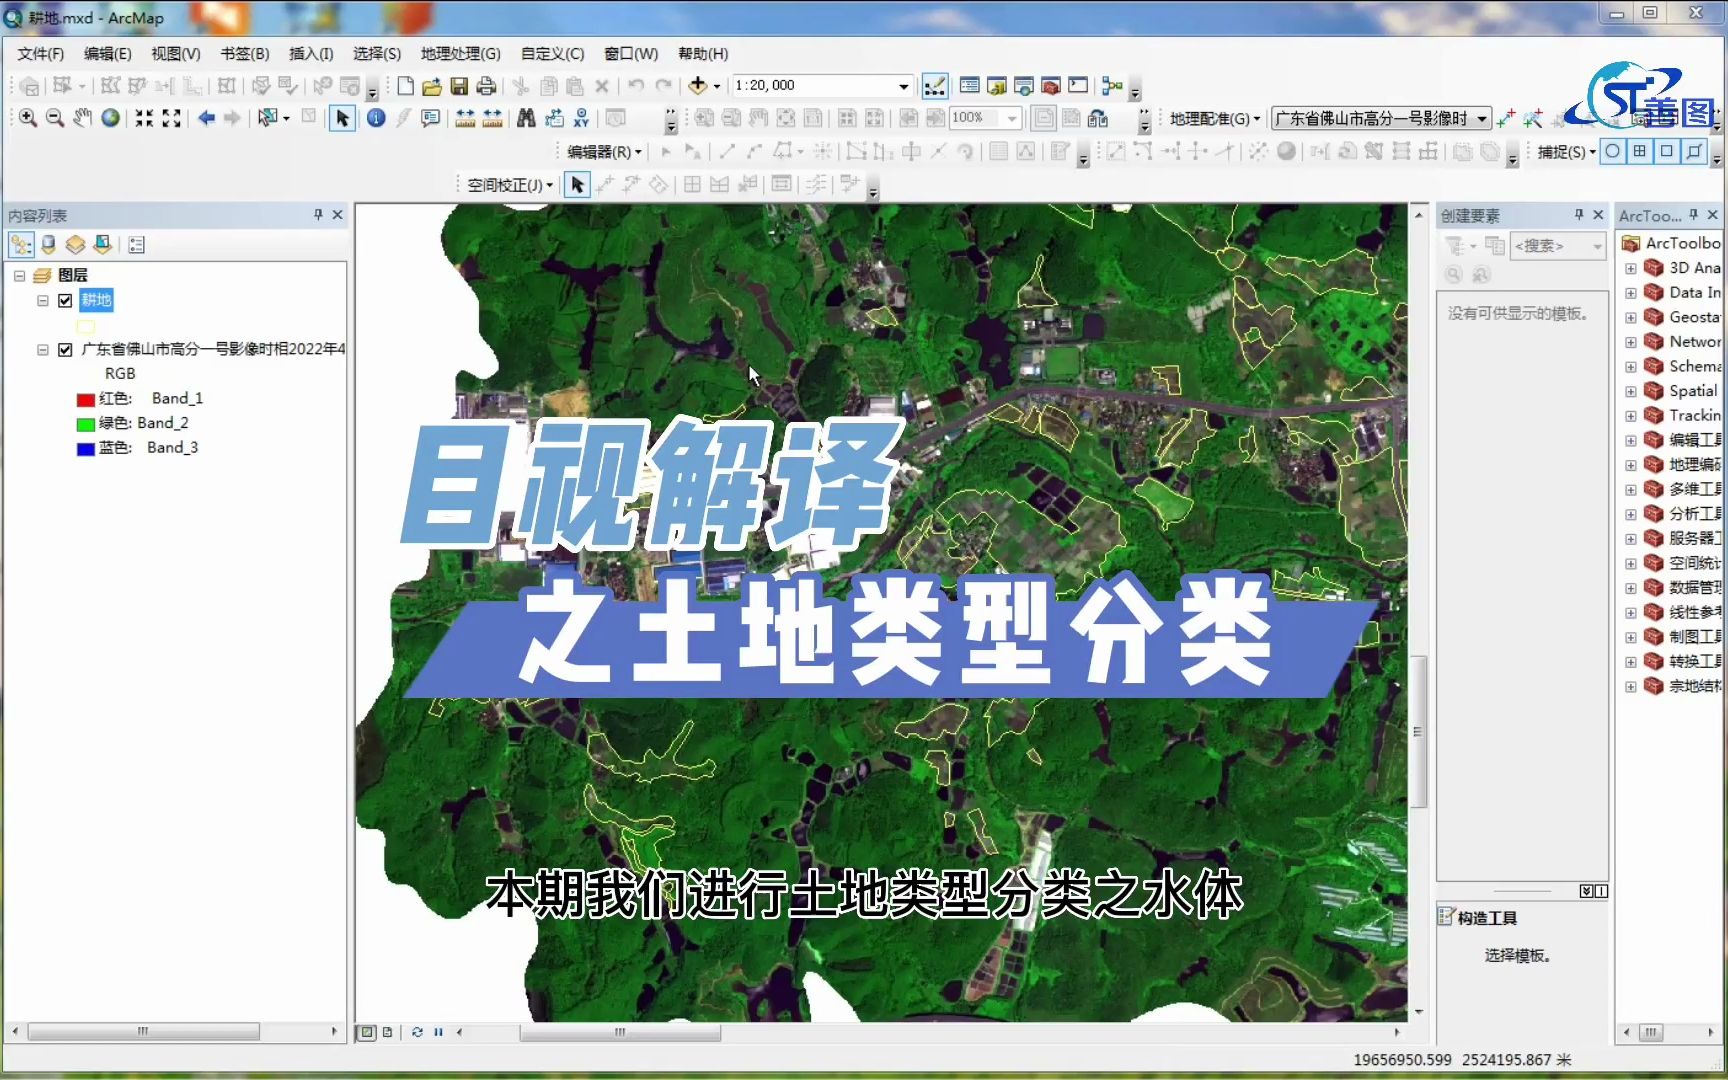Open the ArcToolbox window icon

click(x=1050, y=86)
